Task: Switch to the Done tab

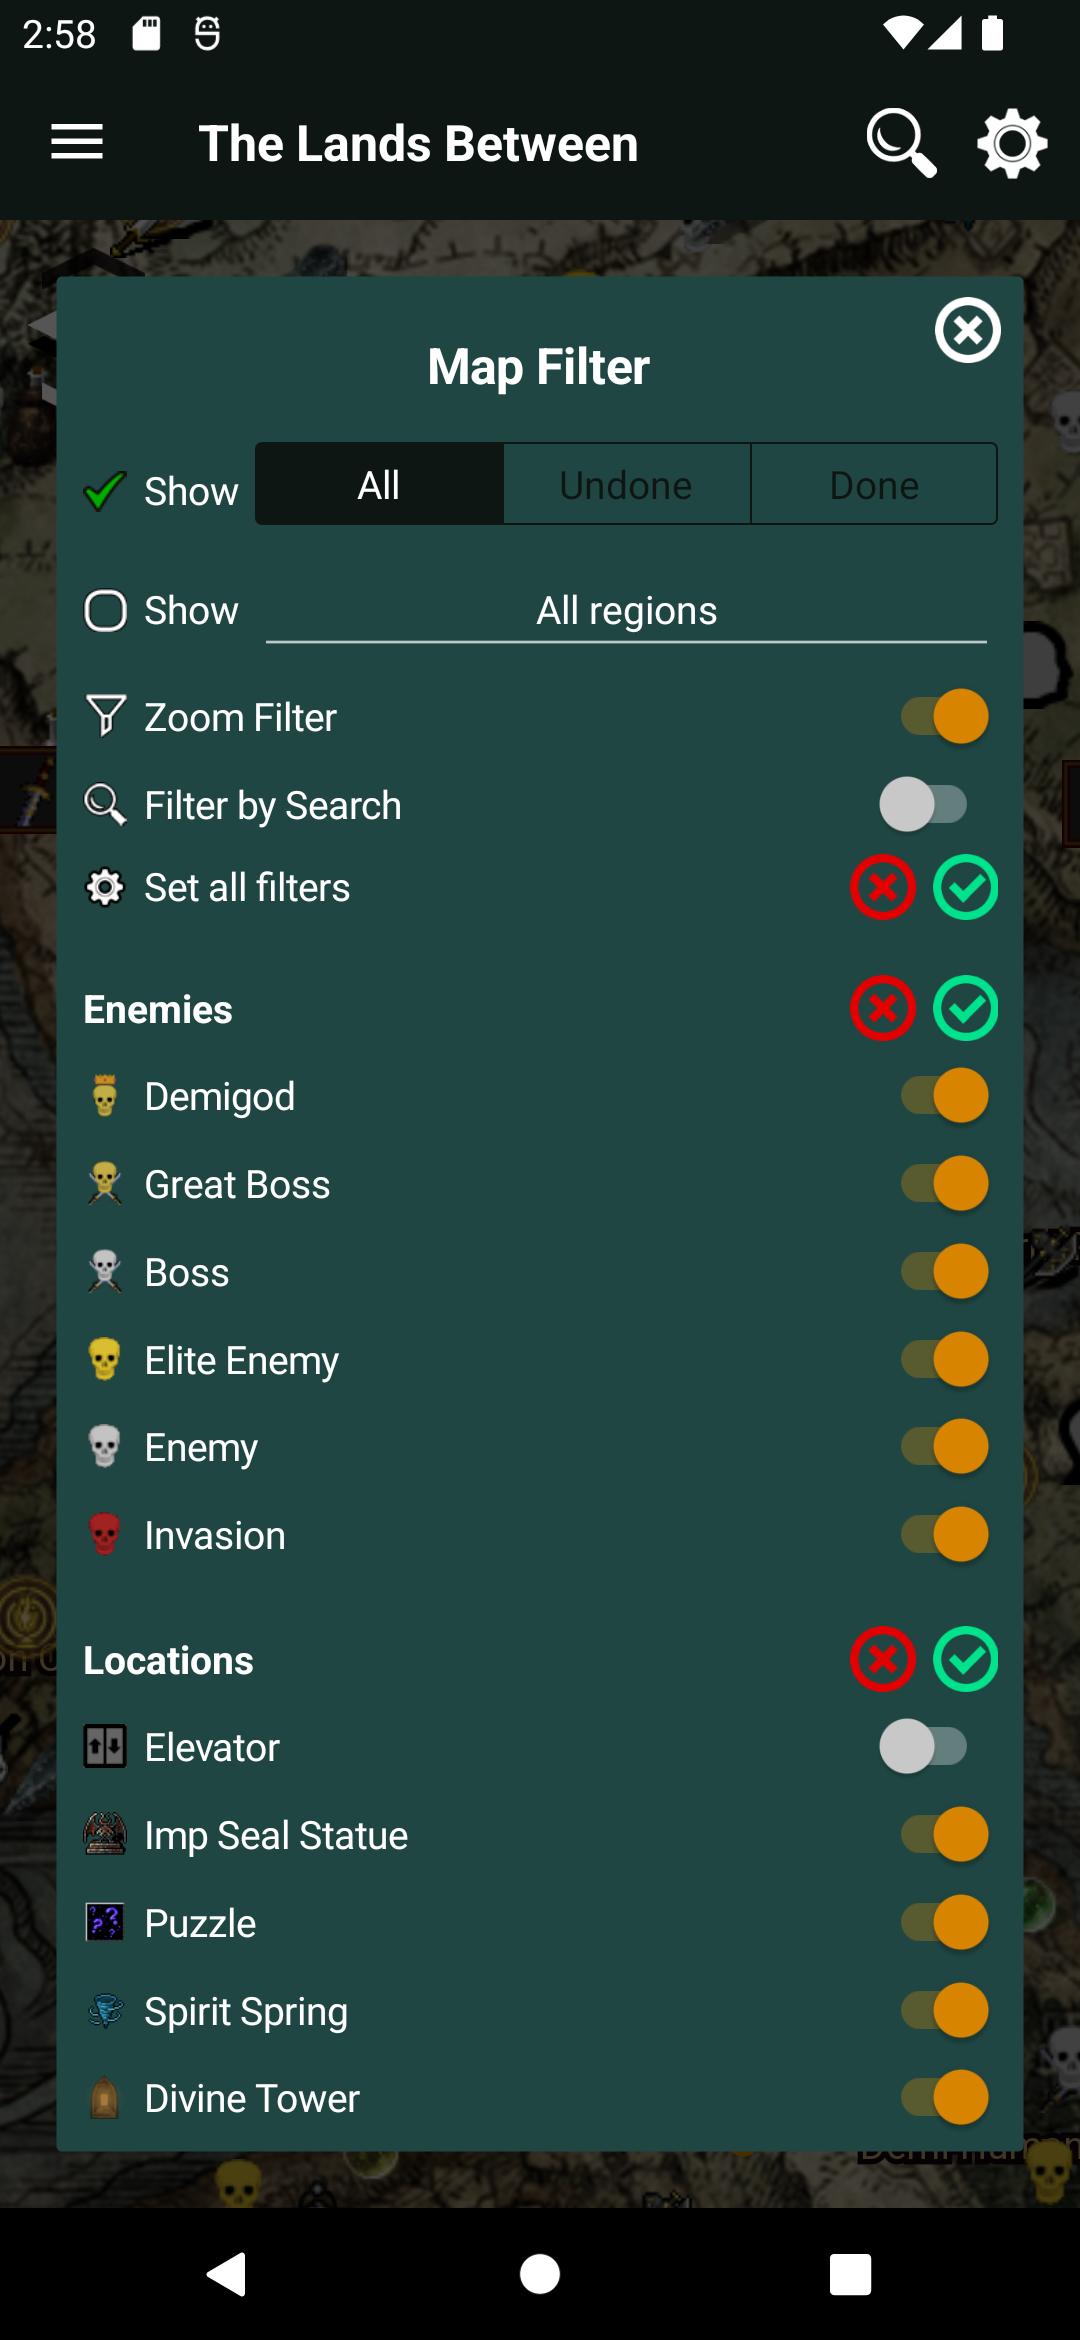Action: pyautogui.click(x=874, y=485)
